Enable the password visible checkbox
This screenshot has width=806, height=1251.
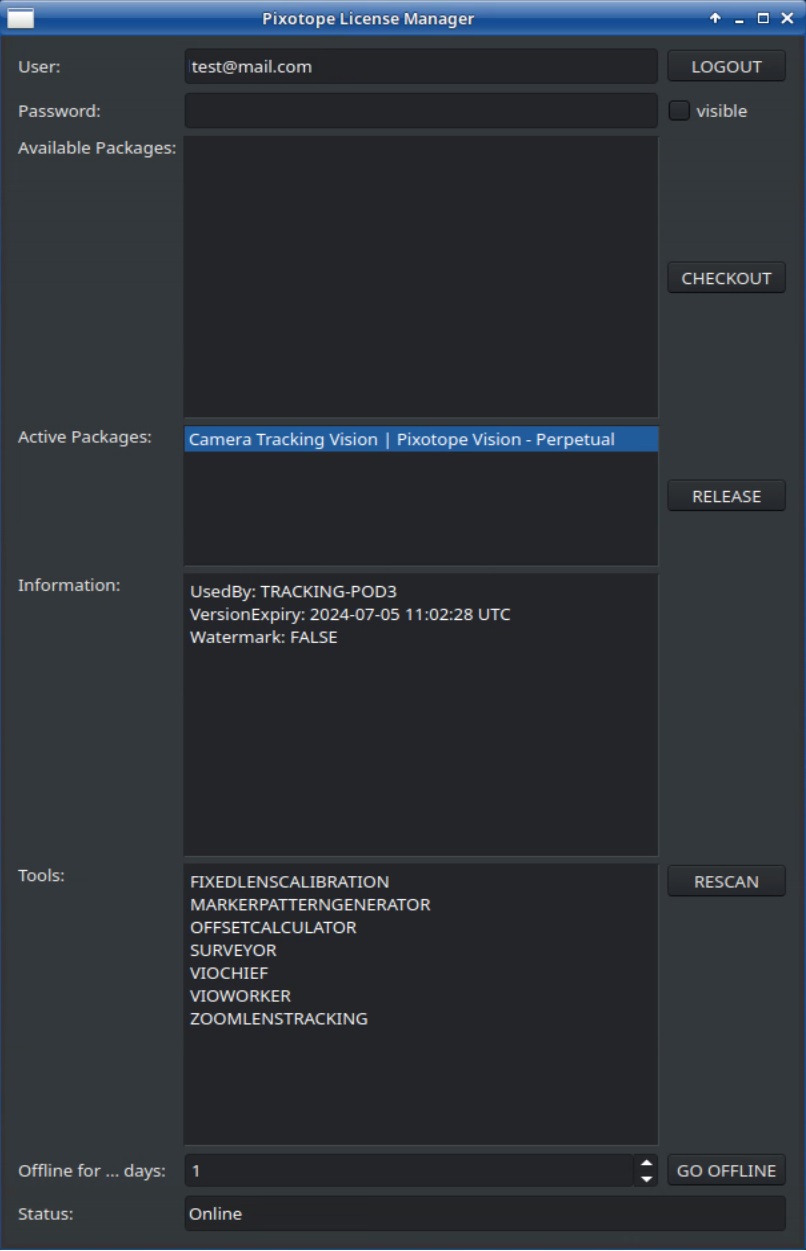[679, 111]
